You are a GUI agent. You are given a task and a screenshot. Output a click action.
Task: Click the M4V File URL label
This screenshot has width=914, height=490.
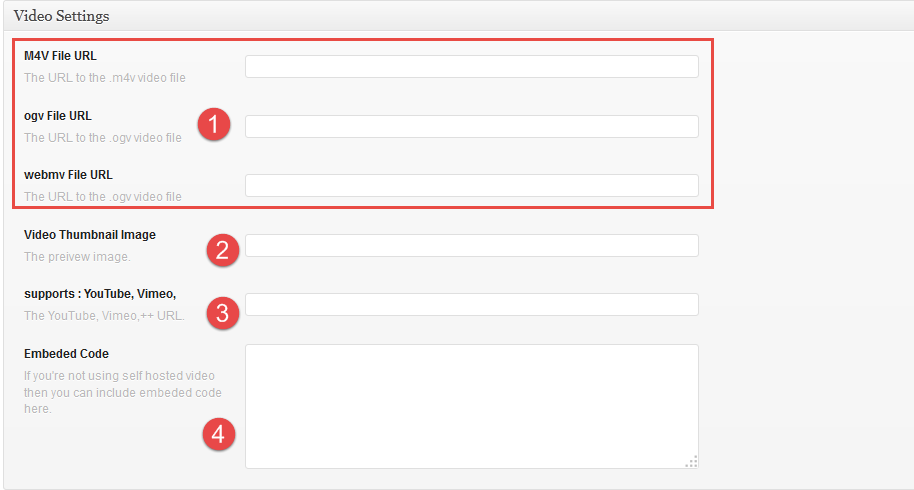[x=60, y=56]
